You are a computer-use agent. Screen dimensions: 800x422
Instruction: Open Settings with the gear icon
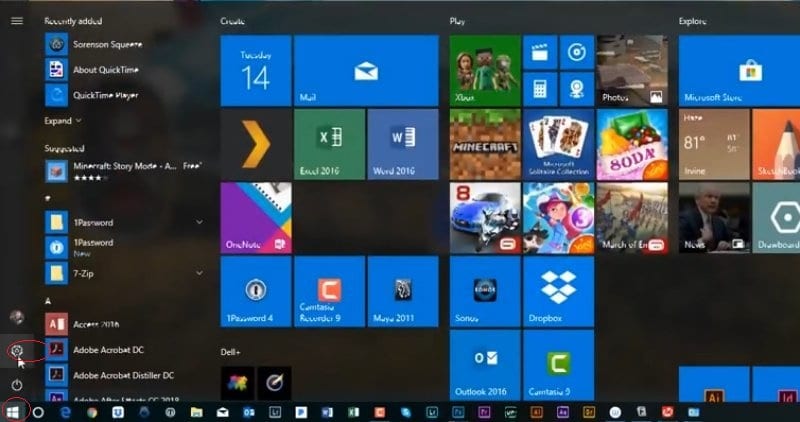coord(17,351)
